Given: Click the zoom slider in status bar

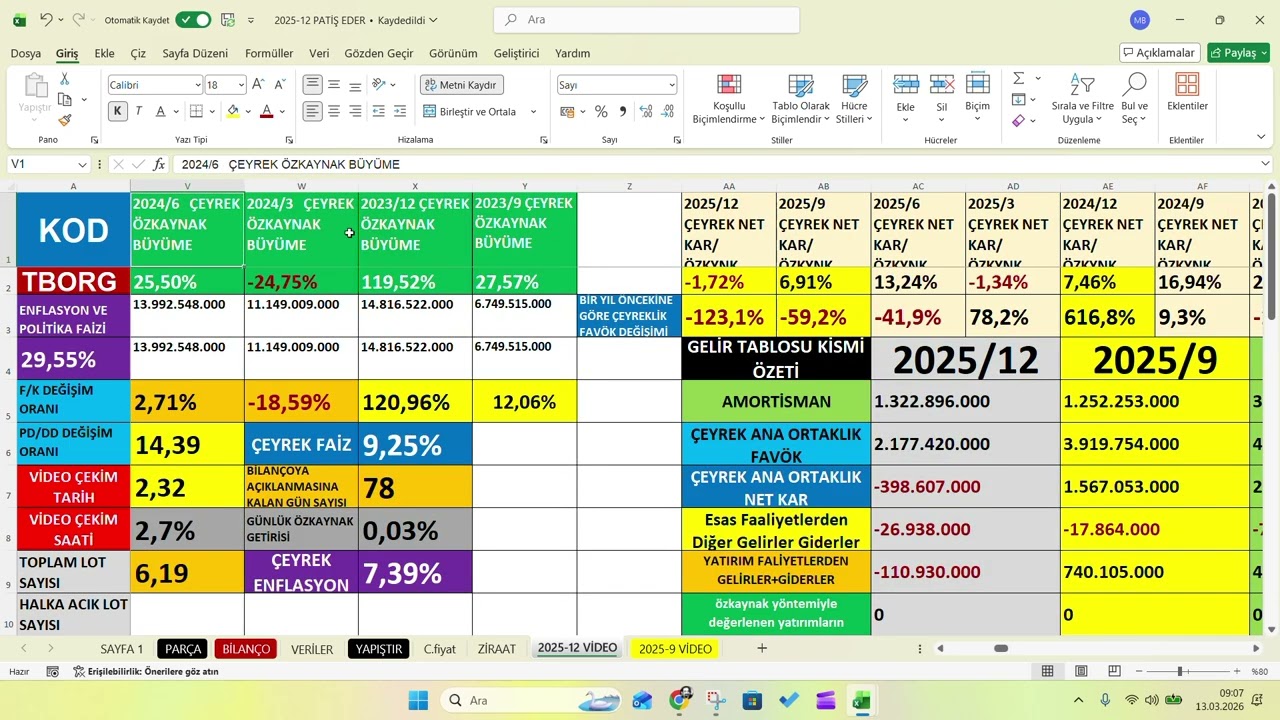Looking at the screenshot, I should (x=1180, y=672).
